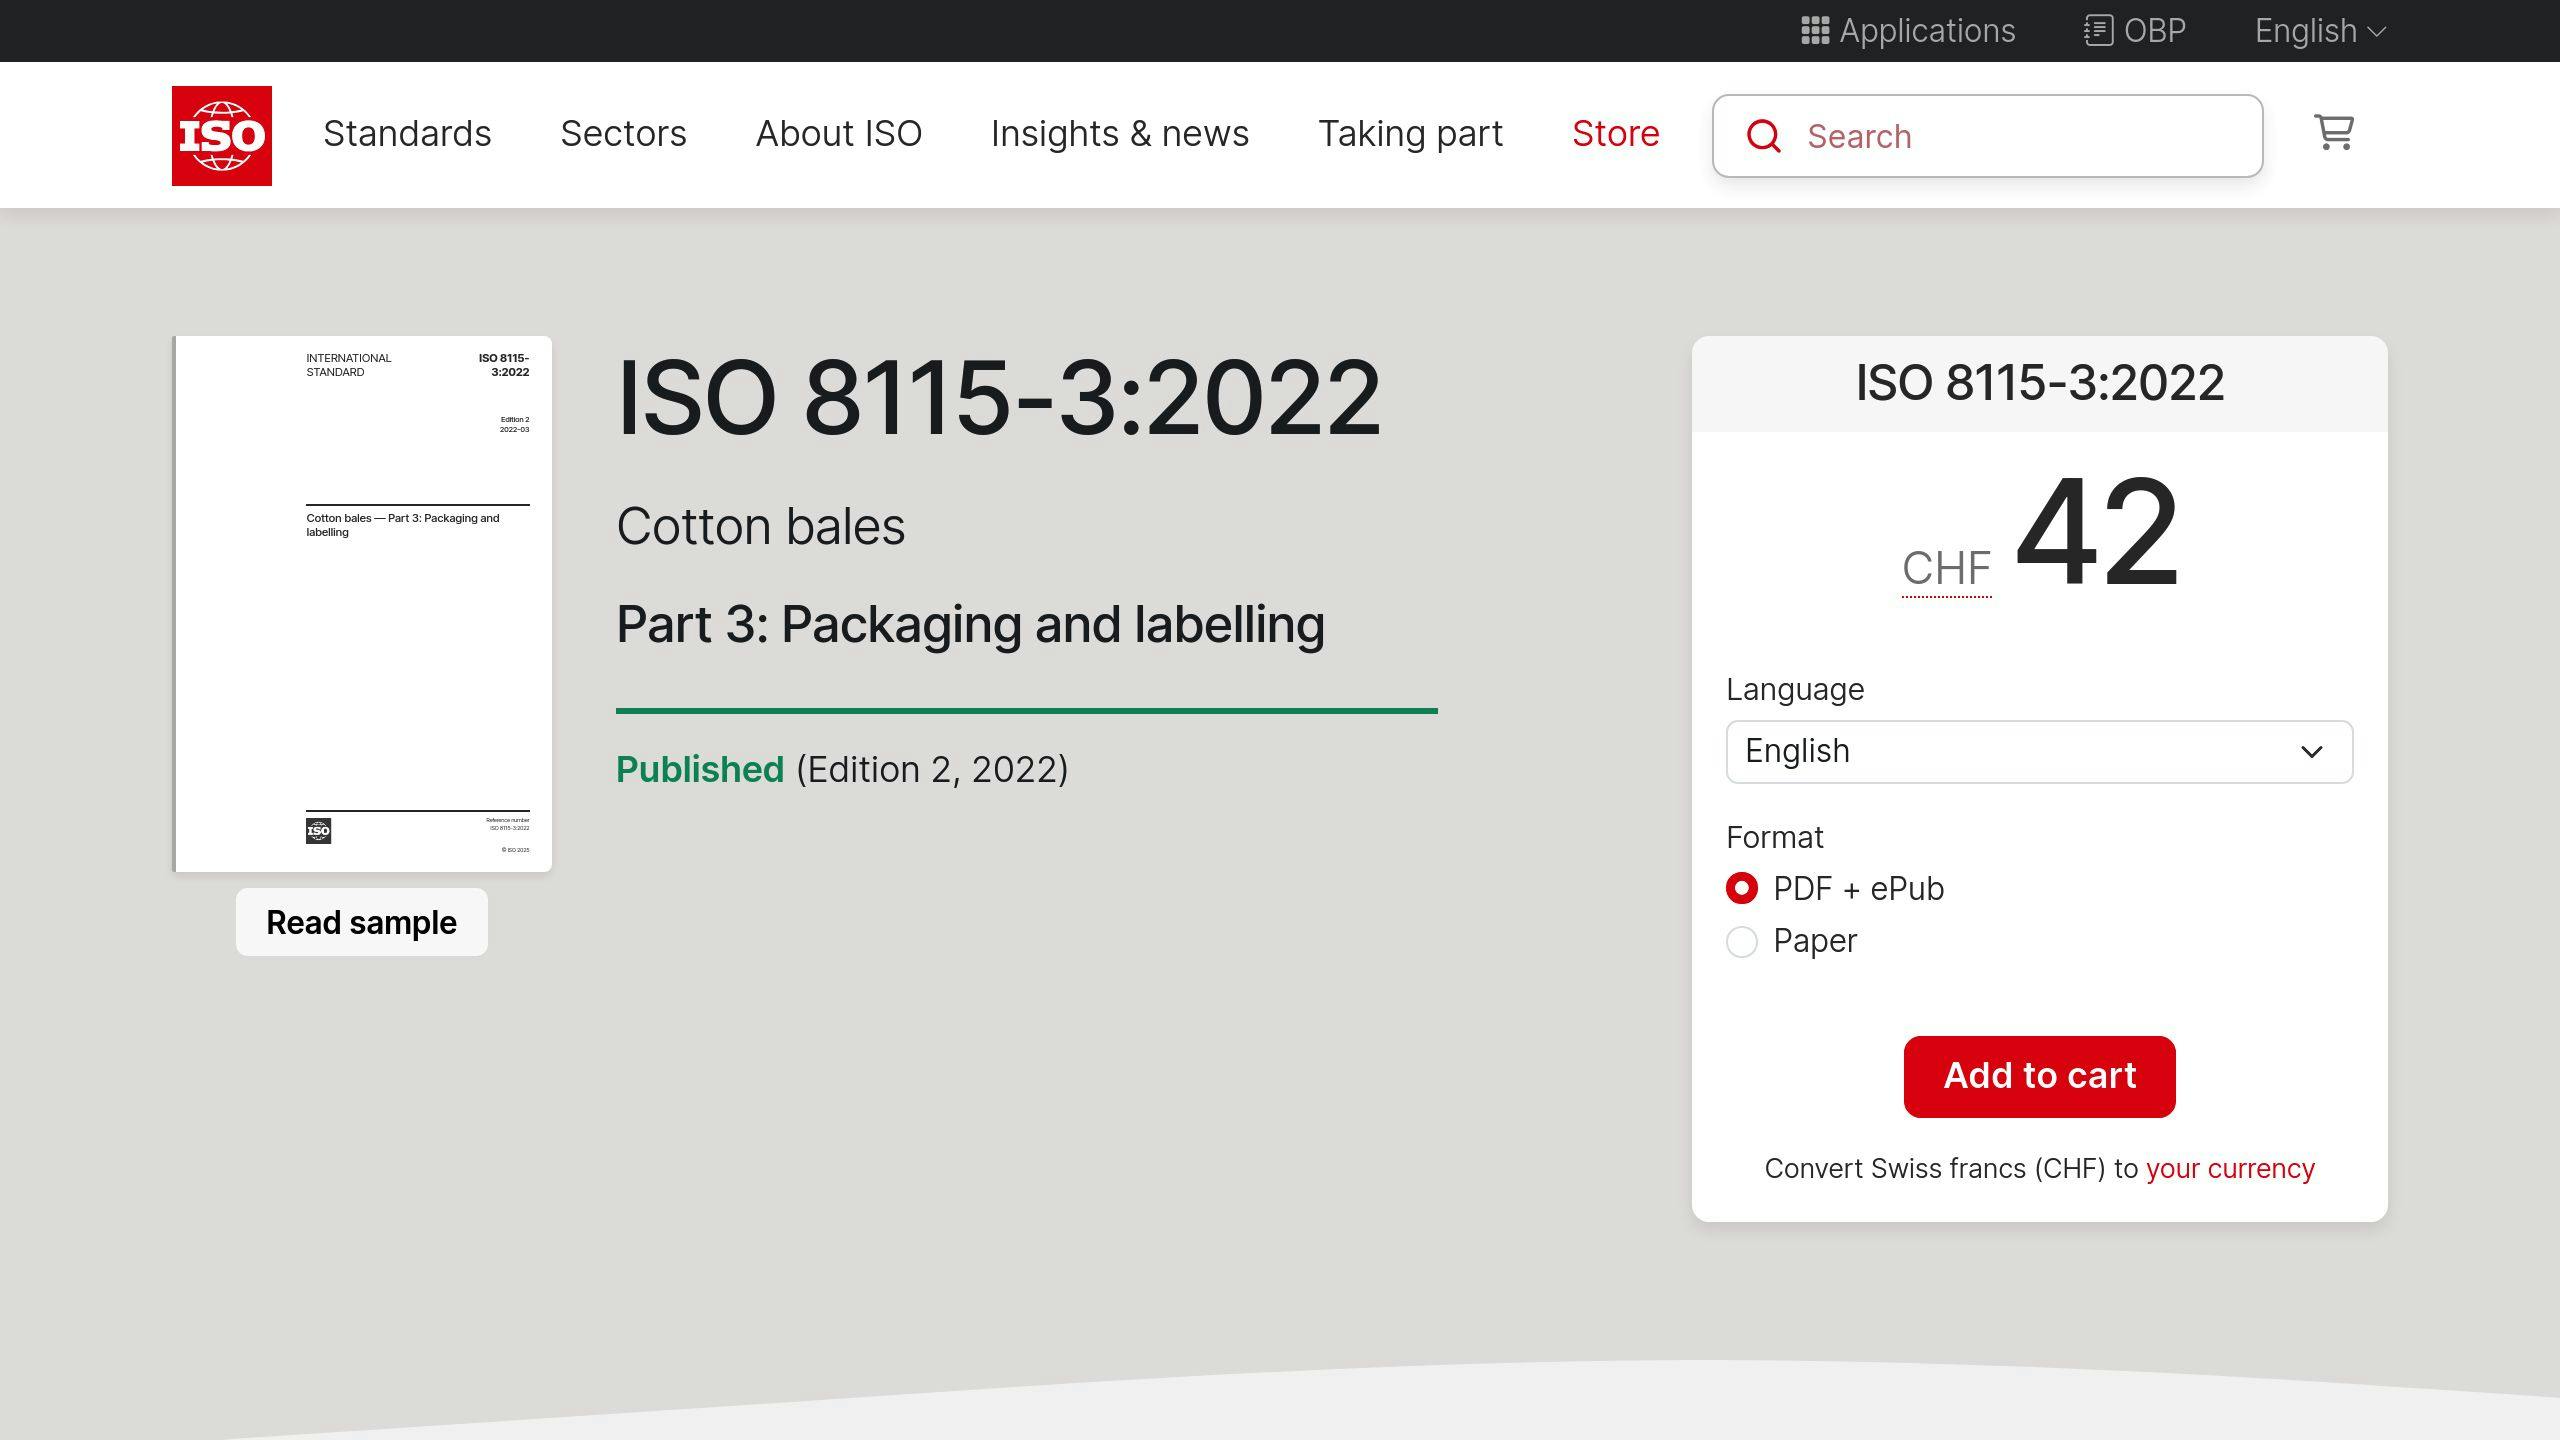Select the PDF + ePub format
Image resolution: width=2560 pixels, height=1440 pixels.
pyautogui.click(x=1742, y=889)
